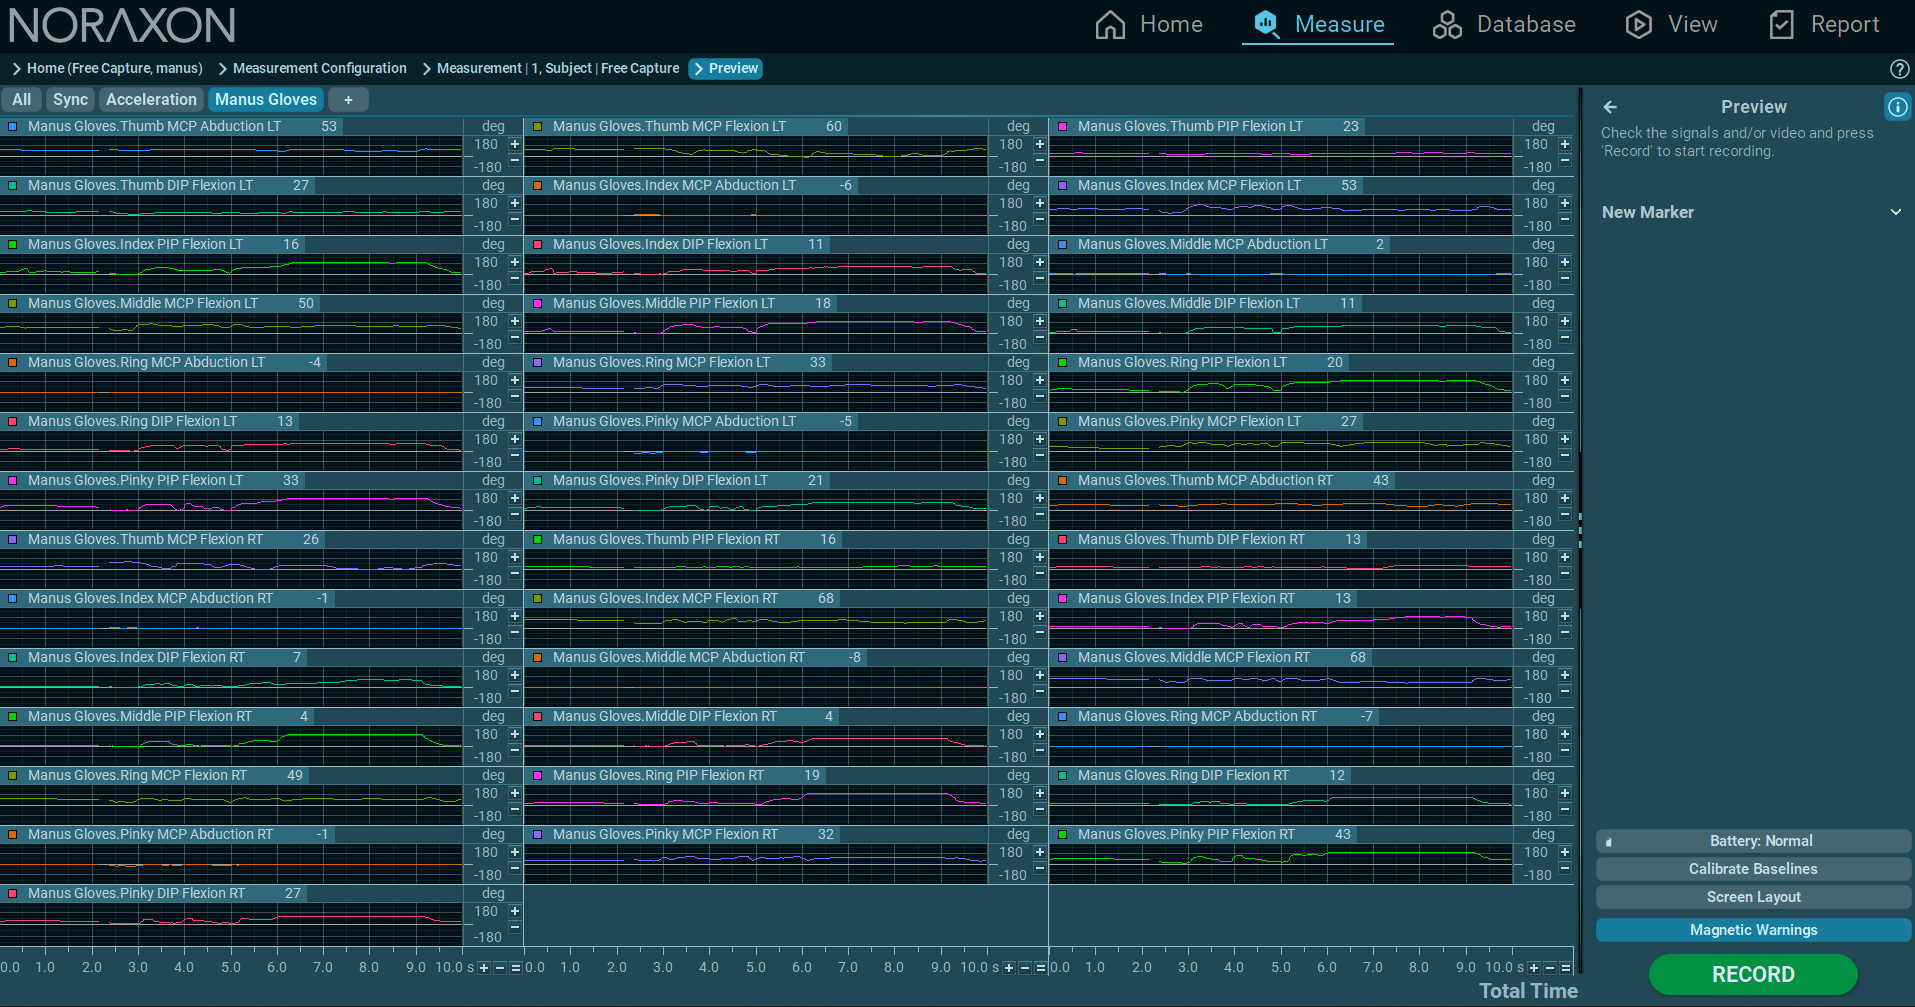Click the View play icon
Image resolution: width=1915 pixels, height=1007 pixels.
pyautogui.click(x=1638, y=25)
